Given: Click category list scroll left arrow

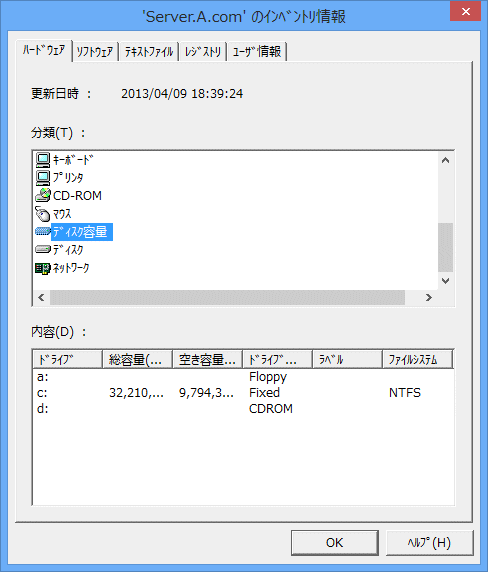Looking at the screenshot, I should coord(41,297).
